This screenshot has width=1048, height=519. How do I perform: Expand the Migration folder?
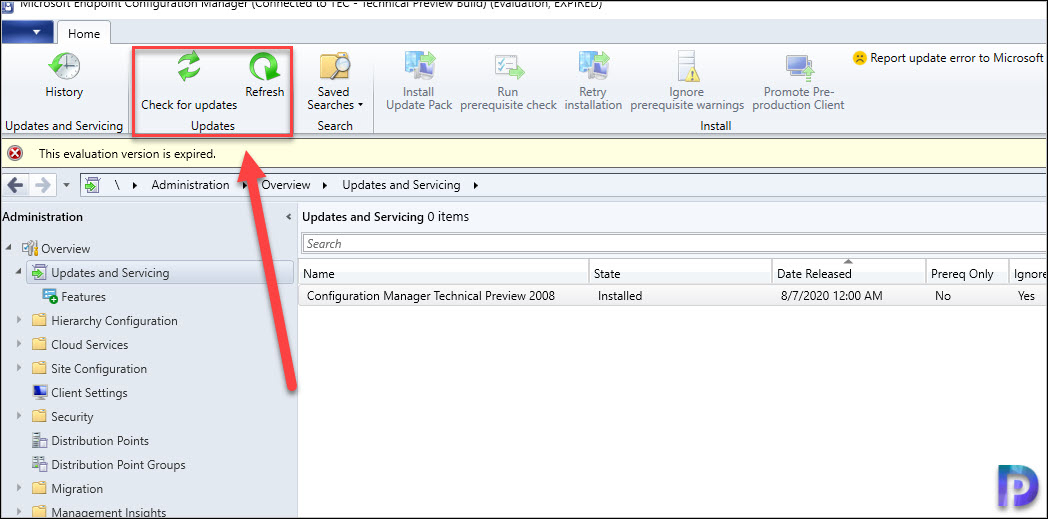click(x=19, y=489)
